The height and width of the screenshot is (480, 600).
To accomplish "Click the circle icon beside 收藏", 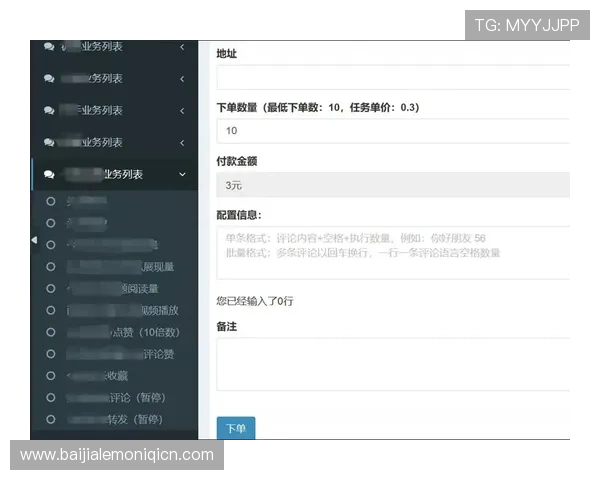I will pyautogui.click(x=51, y=376).
